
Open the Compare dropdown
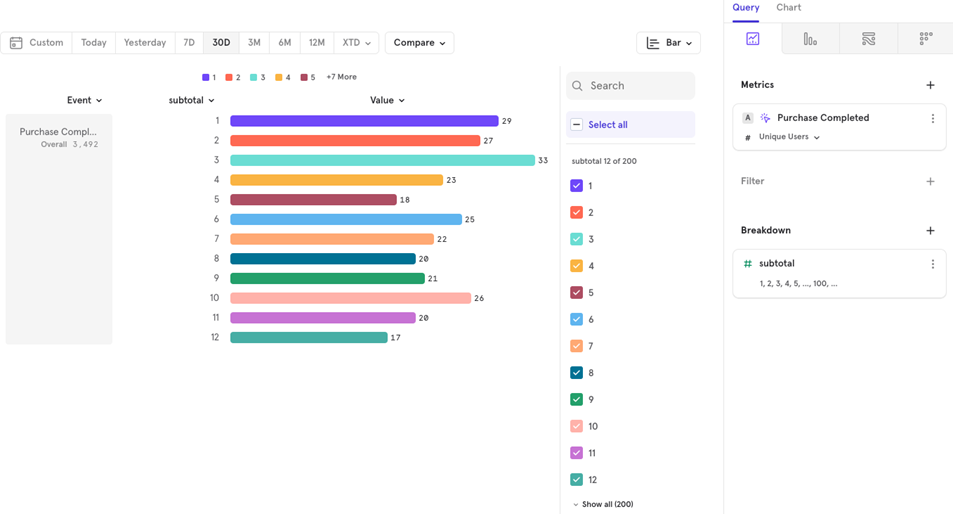[x=419, y=43]
